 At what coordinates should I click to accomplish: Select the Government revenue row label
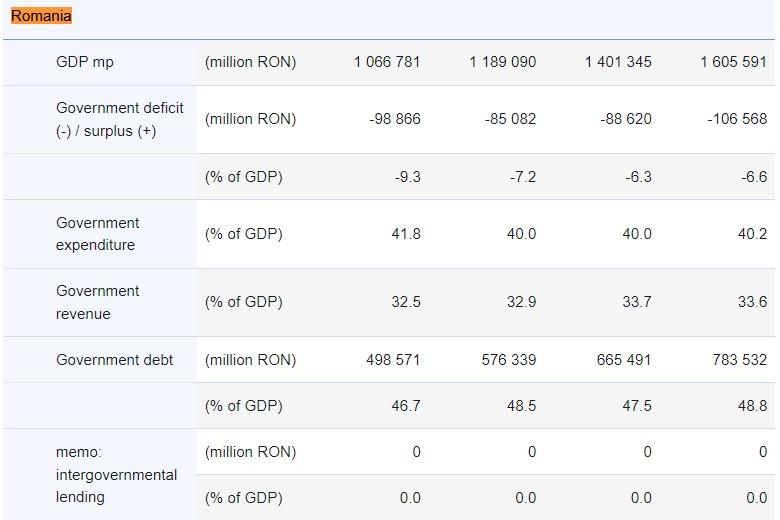(98, 302)
